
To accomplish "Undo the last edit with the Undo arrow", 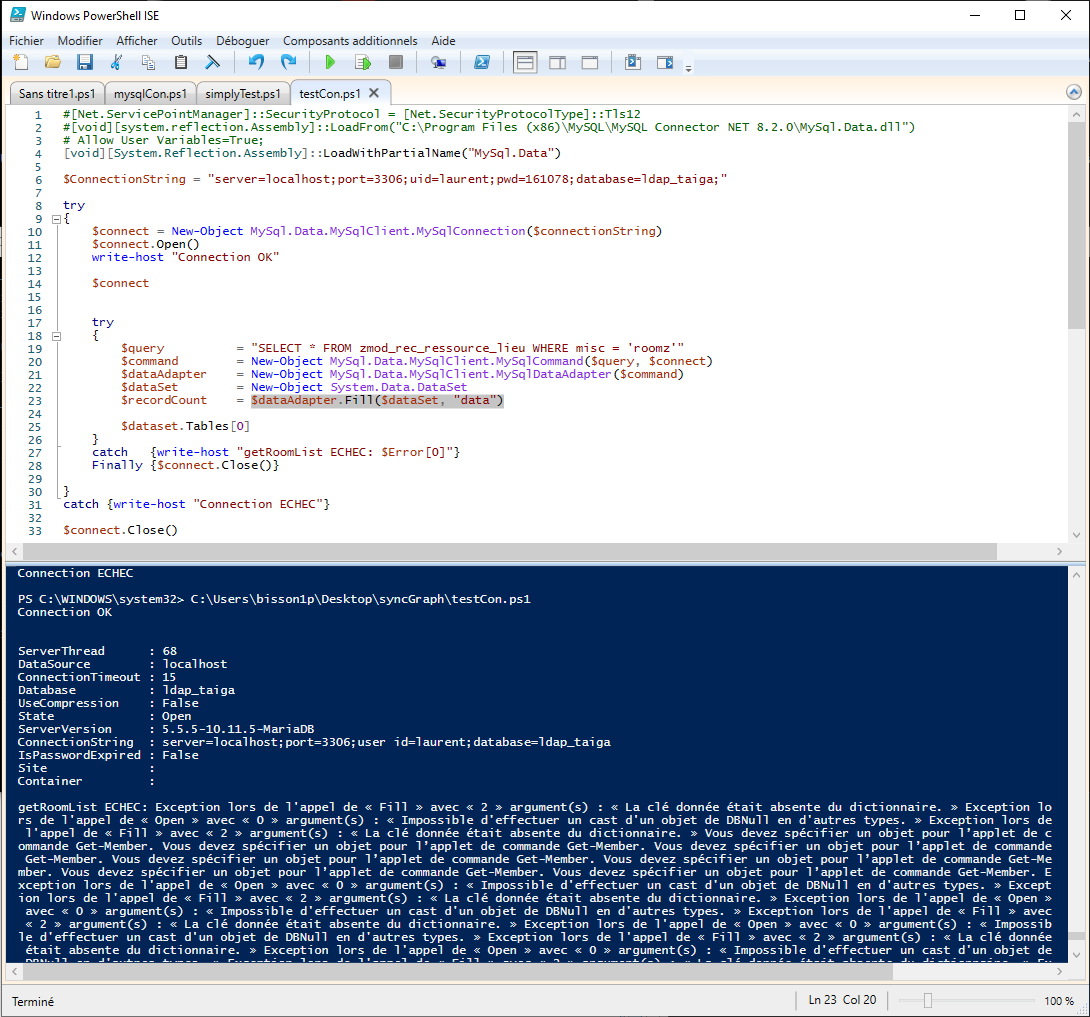I will [x=256, y=63].
